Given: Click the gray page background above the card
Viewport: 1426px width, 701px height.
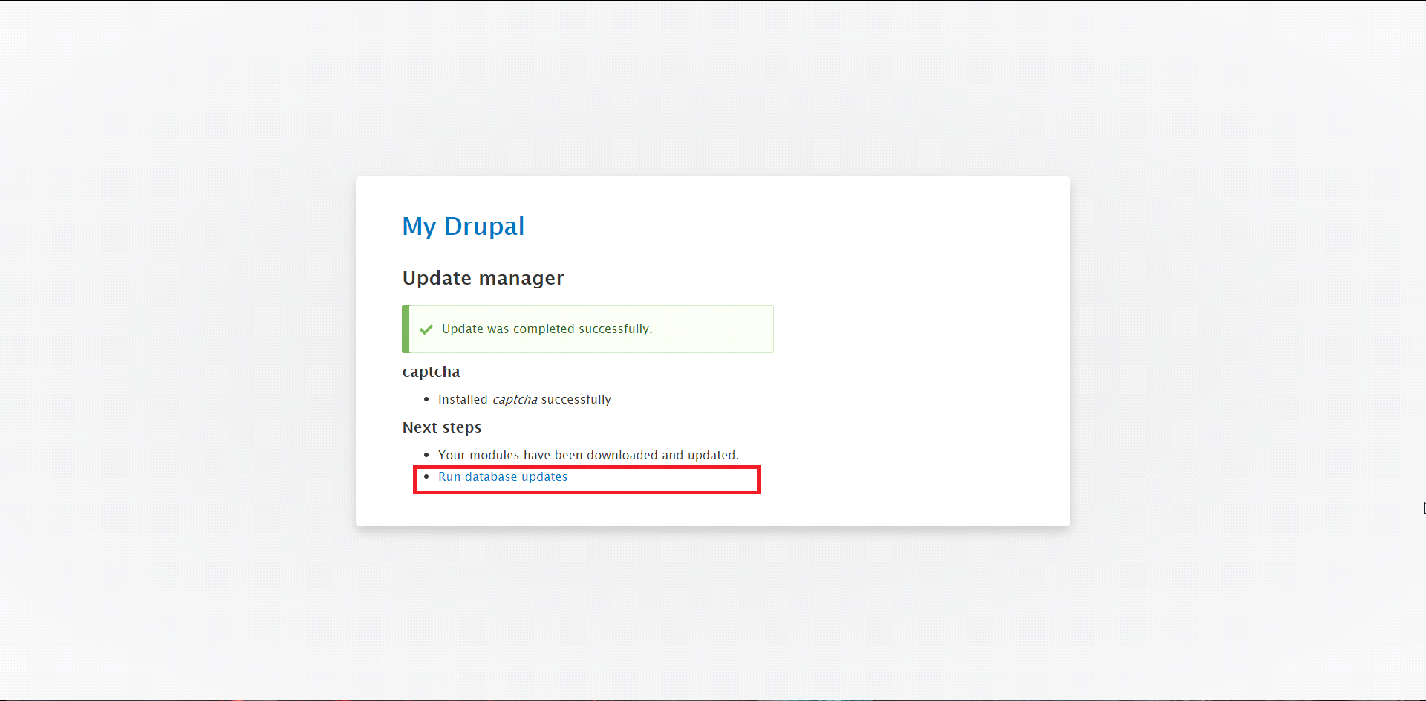Looking at the screenshot, I should 712,90.
